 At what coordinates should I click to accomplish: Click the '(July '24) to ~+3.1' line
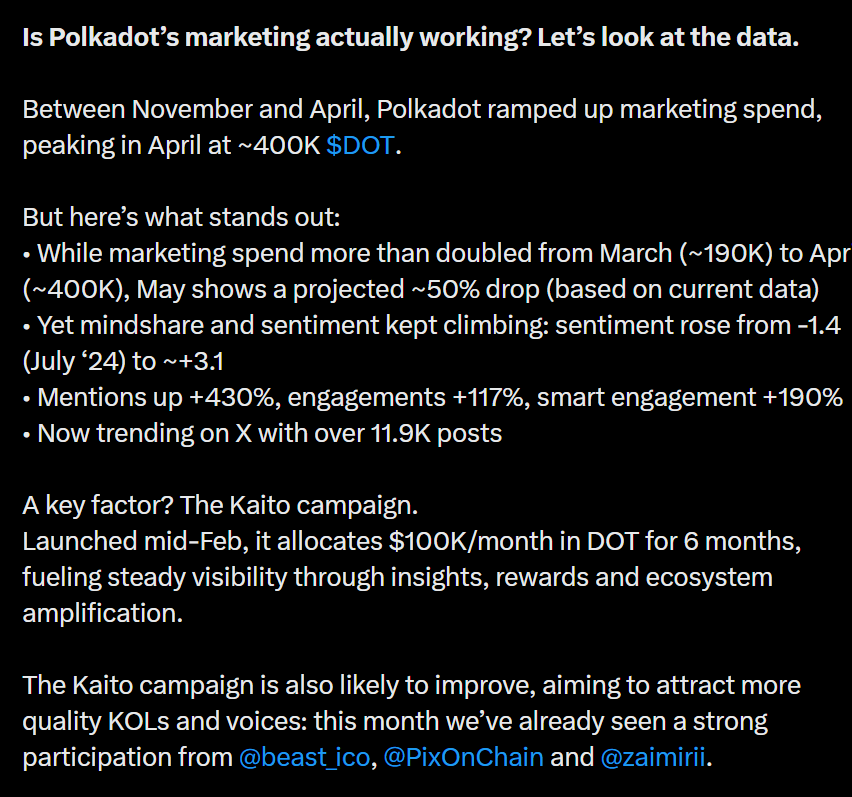(x=123, y=362)
